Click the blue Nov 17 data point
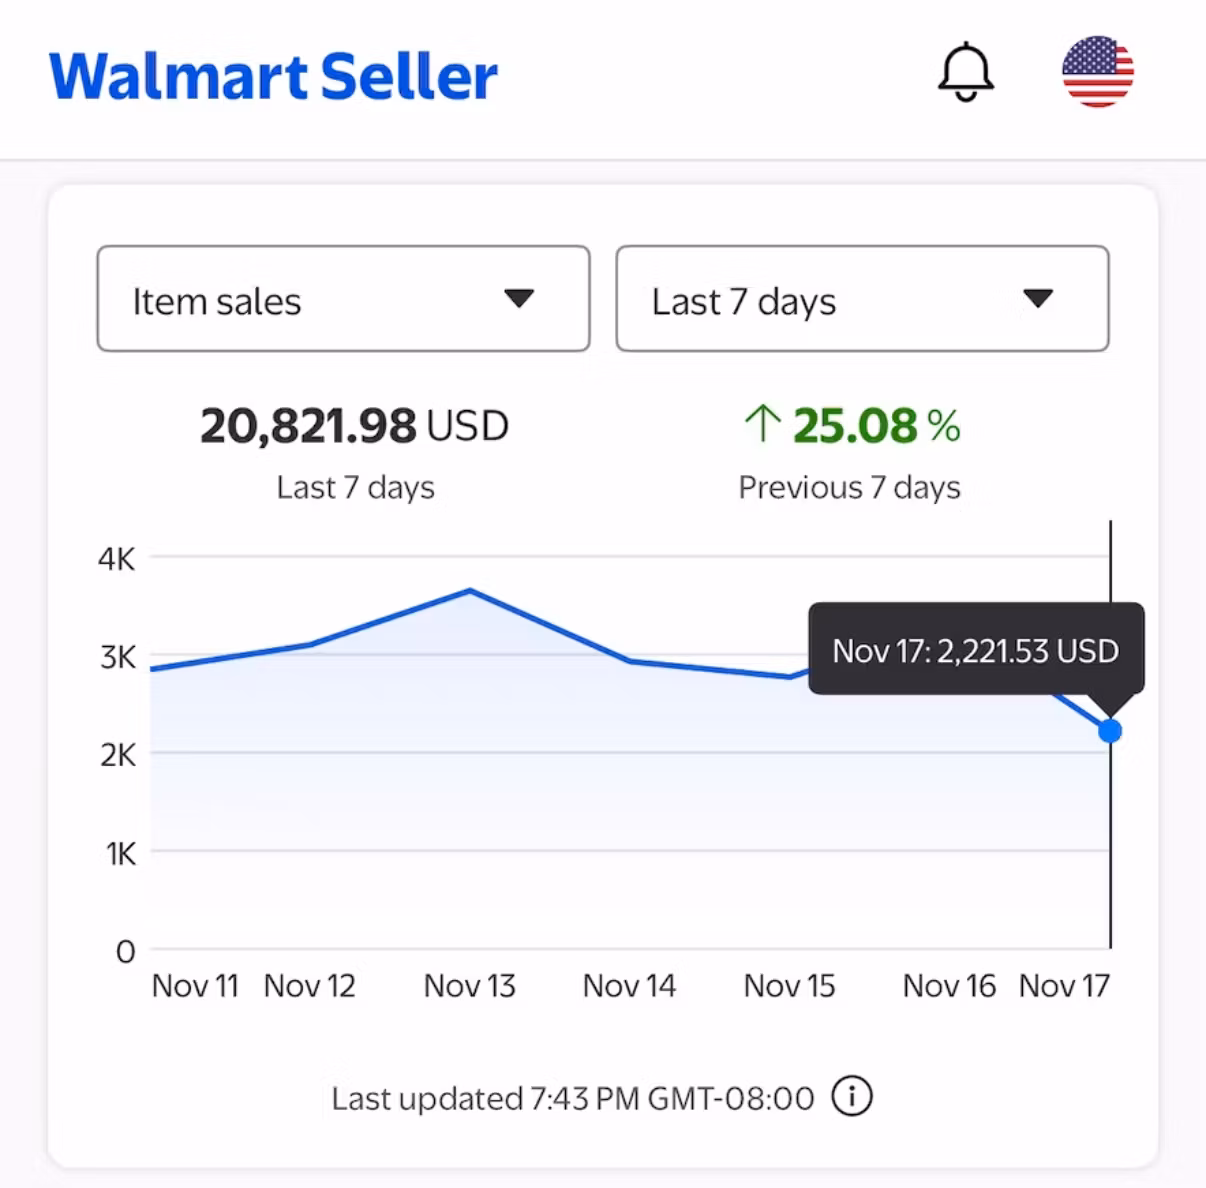This screenshot has height=1188, width=1206. tap(1110, 731)
